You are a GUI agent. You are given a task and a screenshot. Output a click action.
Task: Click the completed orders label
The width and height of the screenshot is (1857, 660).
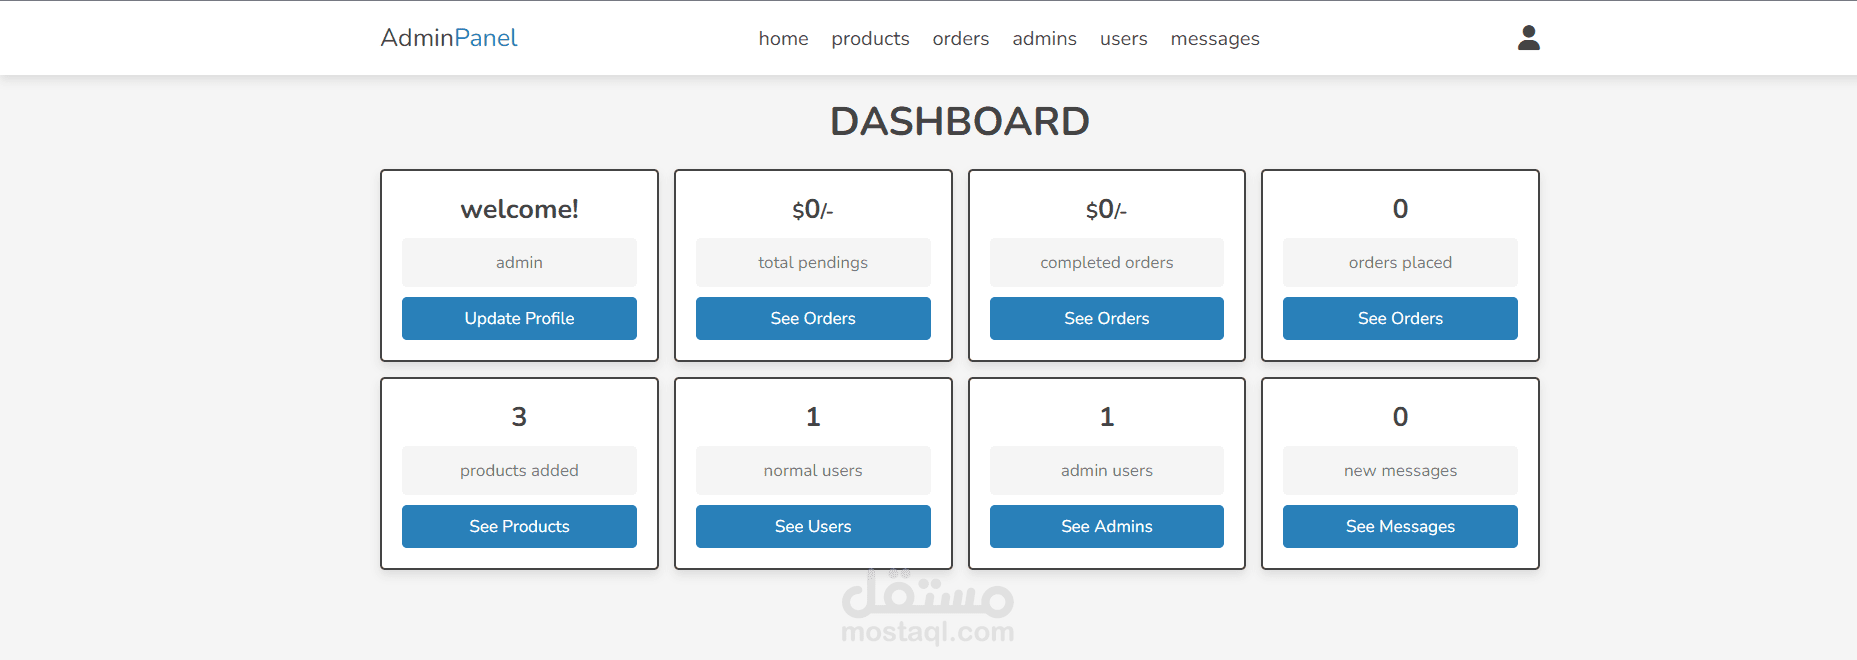[1107, 262]
